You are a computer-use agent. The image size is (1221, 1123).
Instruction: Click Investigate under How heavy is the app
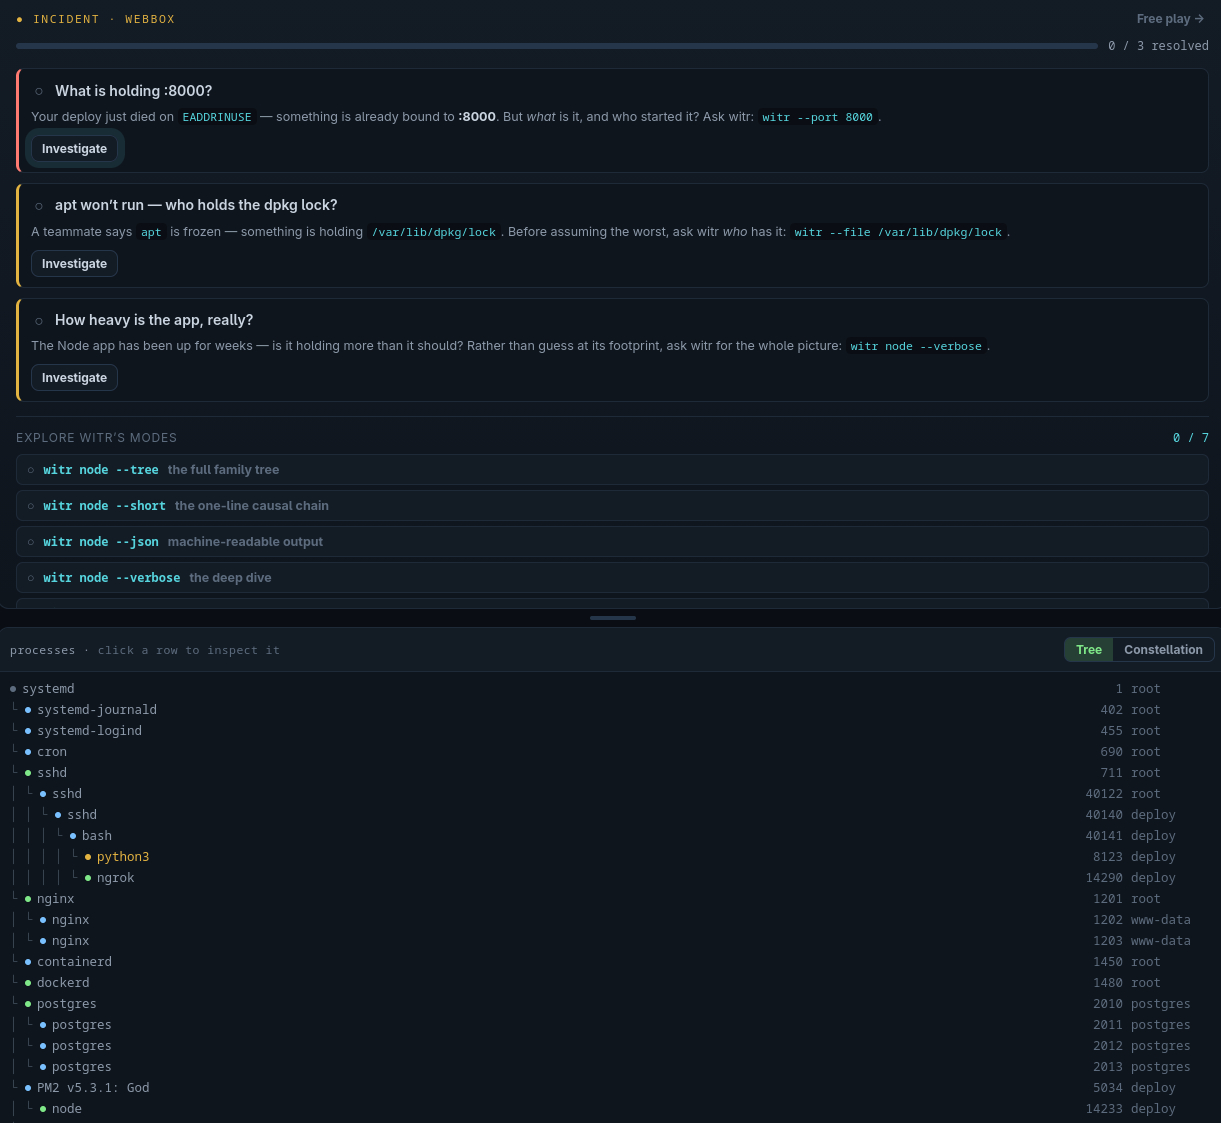point(74,378)
